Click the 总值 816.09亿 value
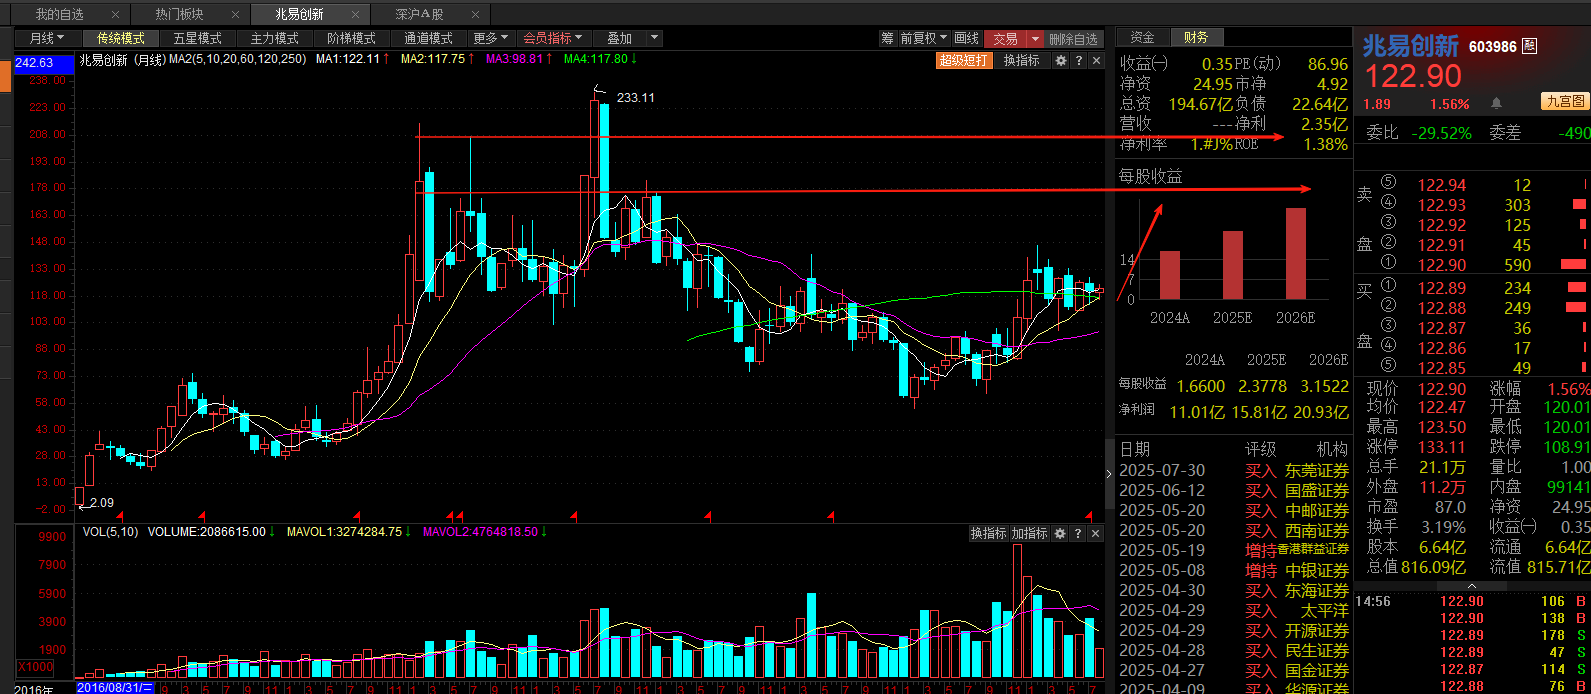Screen dimensions: 1591x694 tap(1433, 567)
